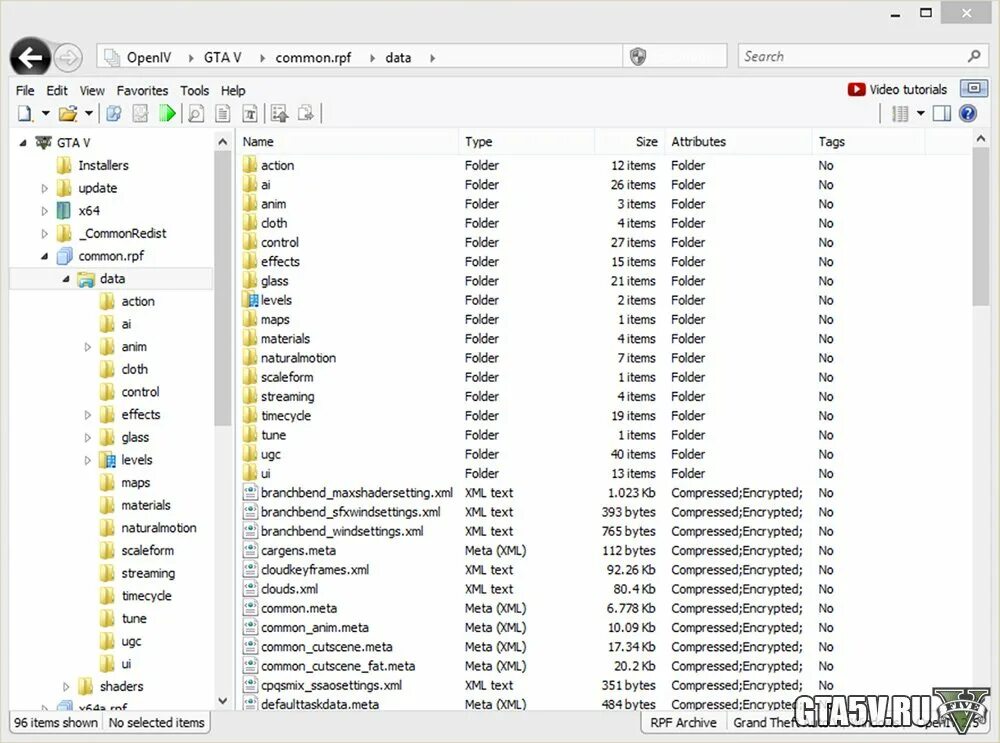The width and height of the screenshot is (1000, 743).
Task: Open the Favorites menu
Action: (142, 91)
